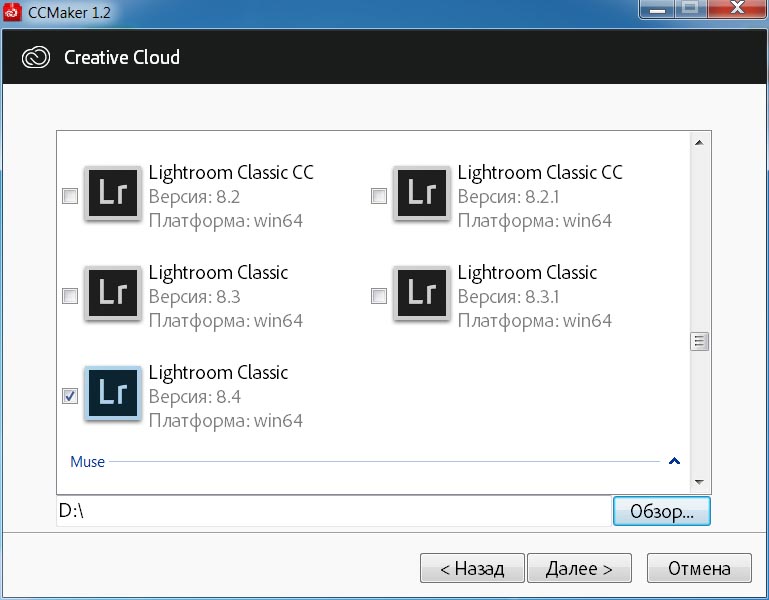Click the scrollbar down arrow
The height and width of the screenshot is (600, 769).
(699, 482)
